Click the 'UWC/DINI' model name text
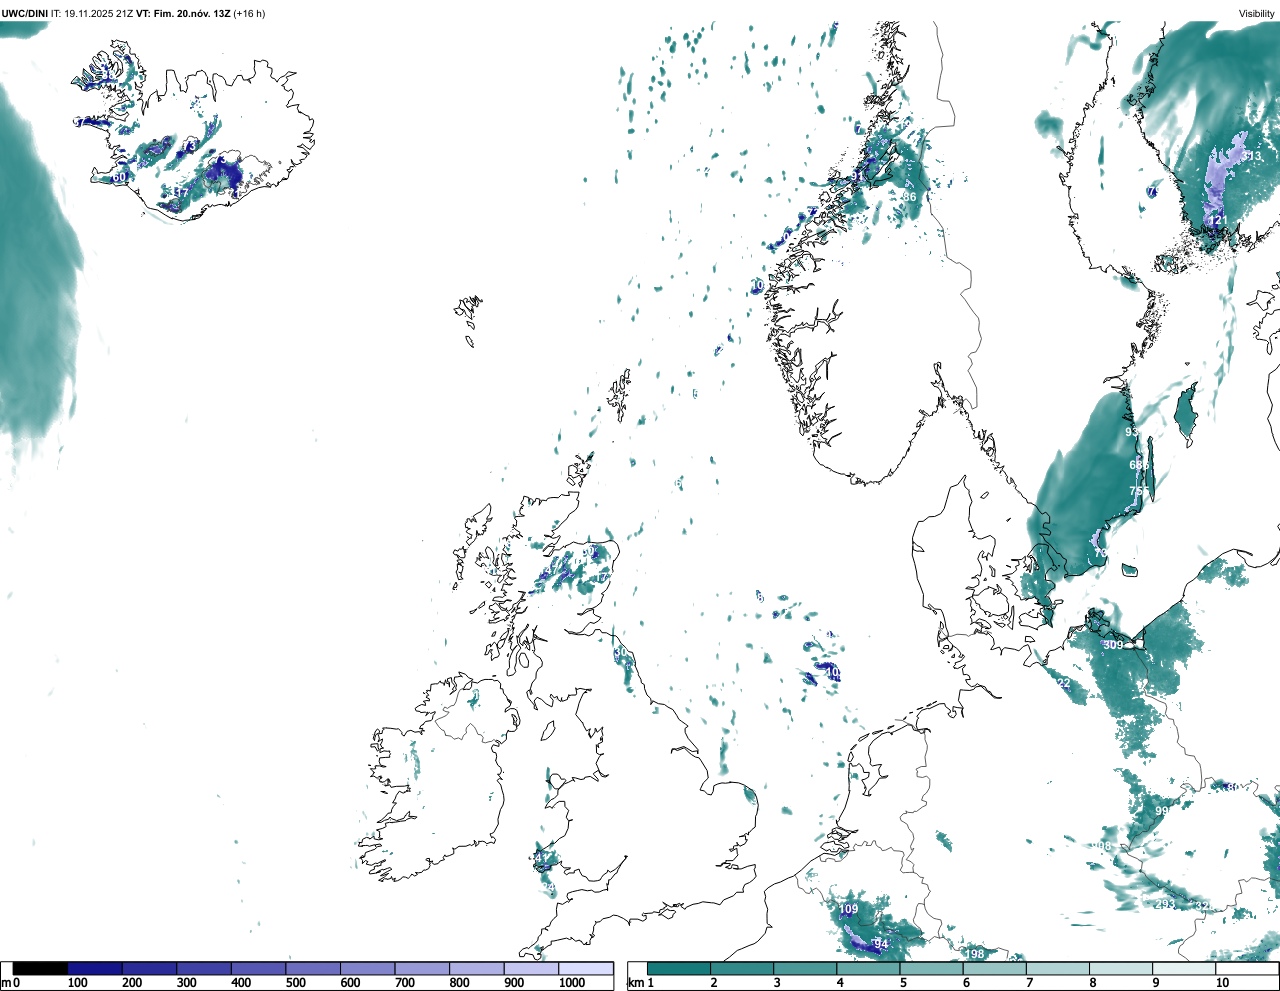Screen dimensions: 1280x991 click(25, 14)
